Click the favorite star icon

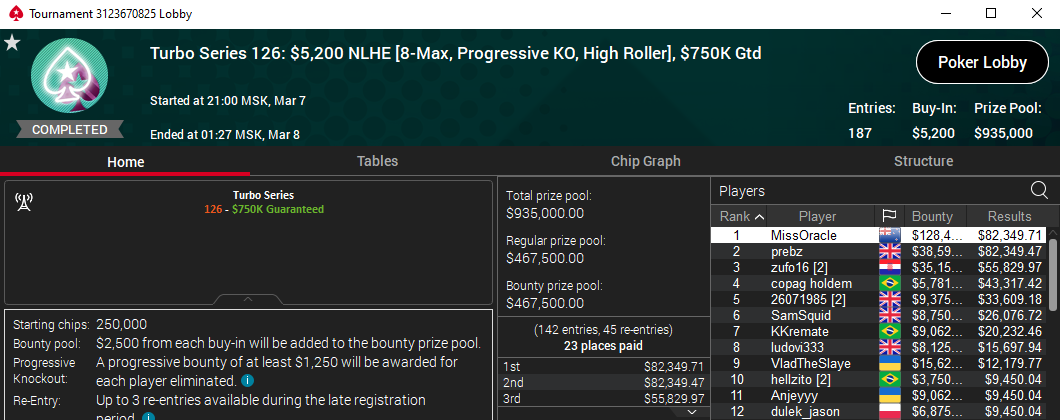tap(12, 43)
